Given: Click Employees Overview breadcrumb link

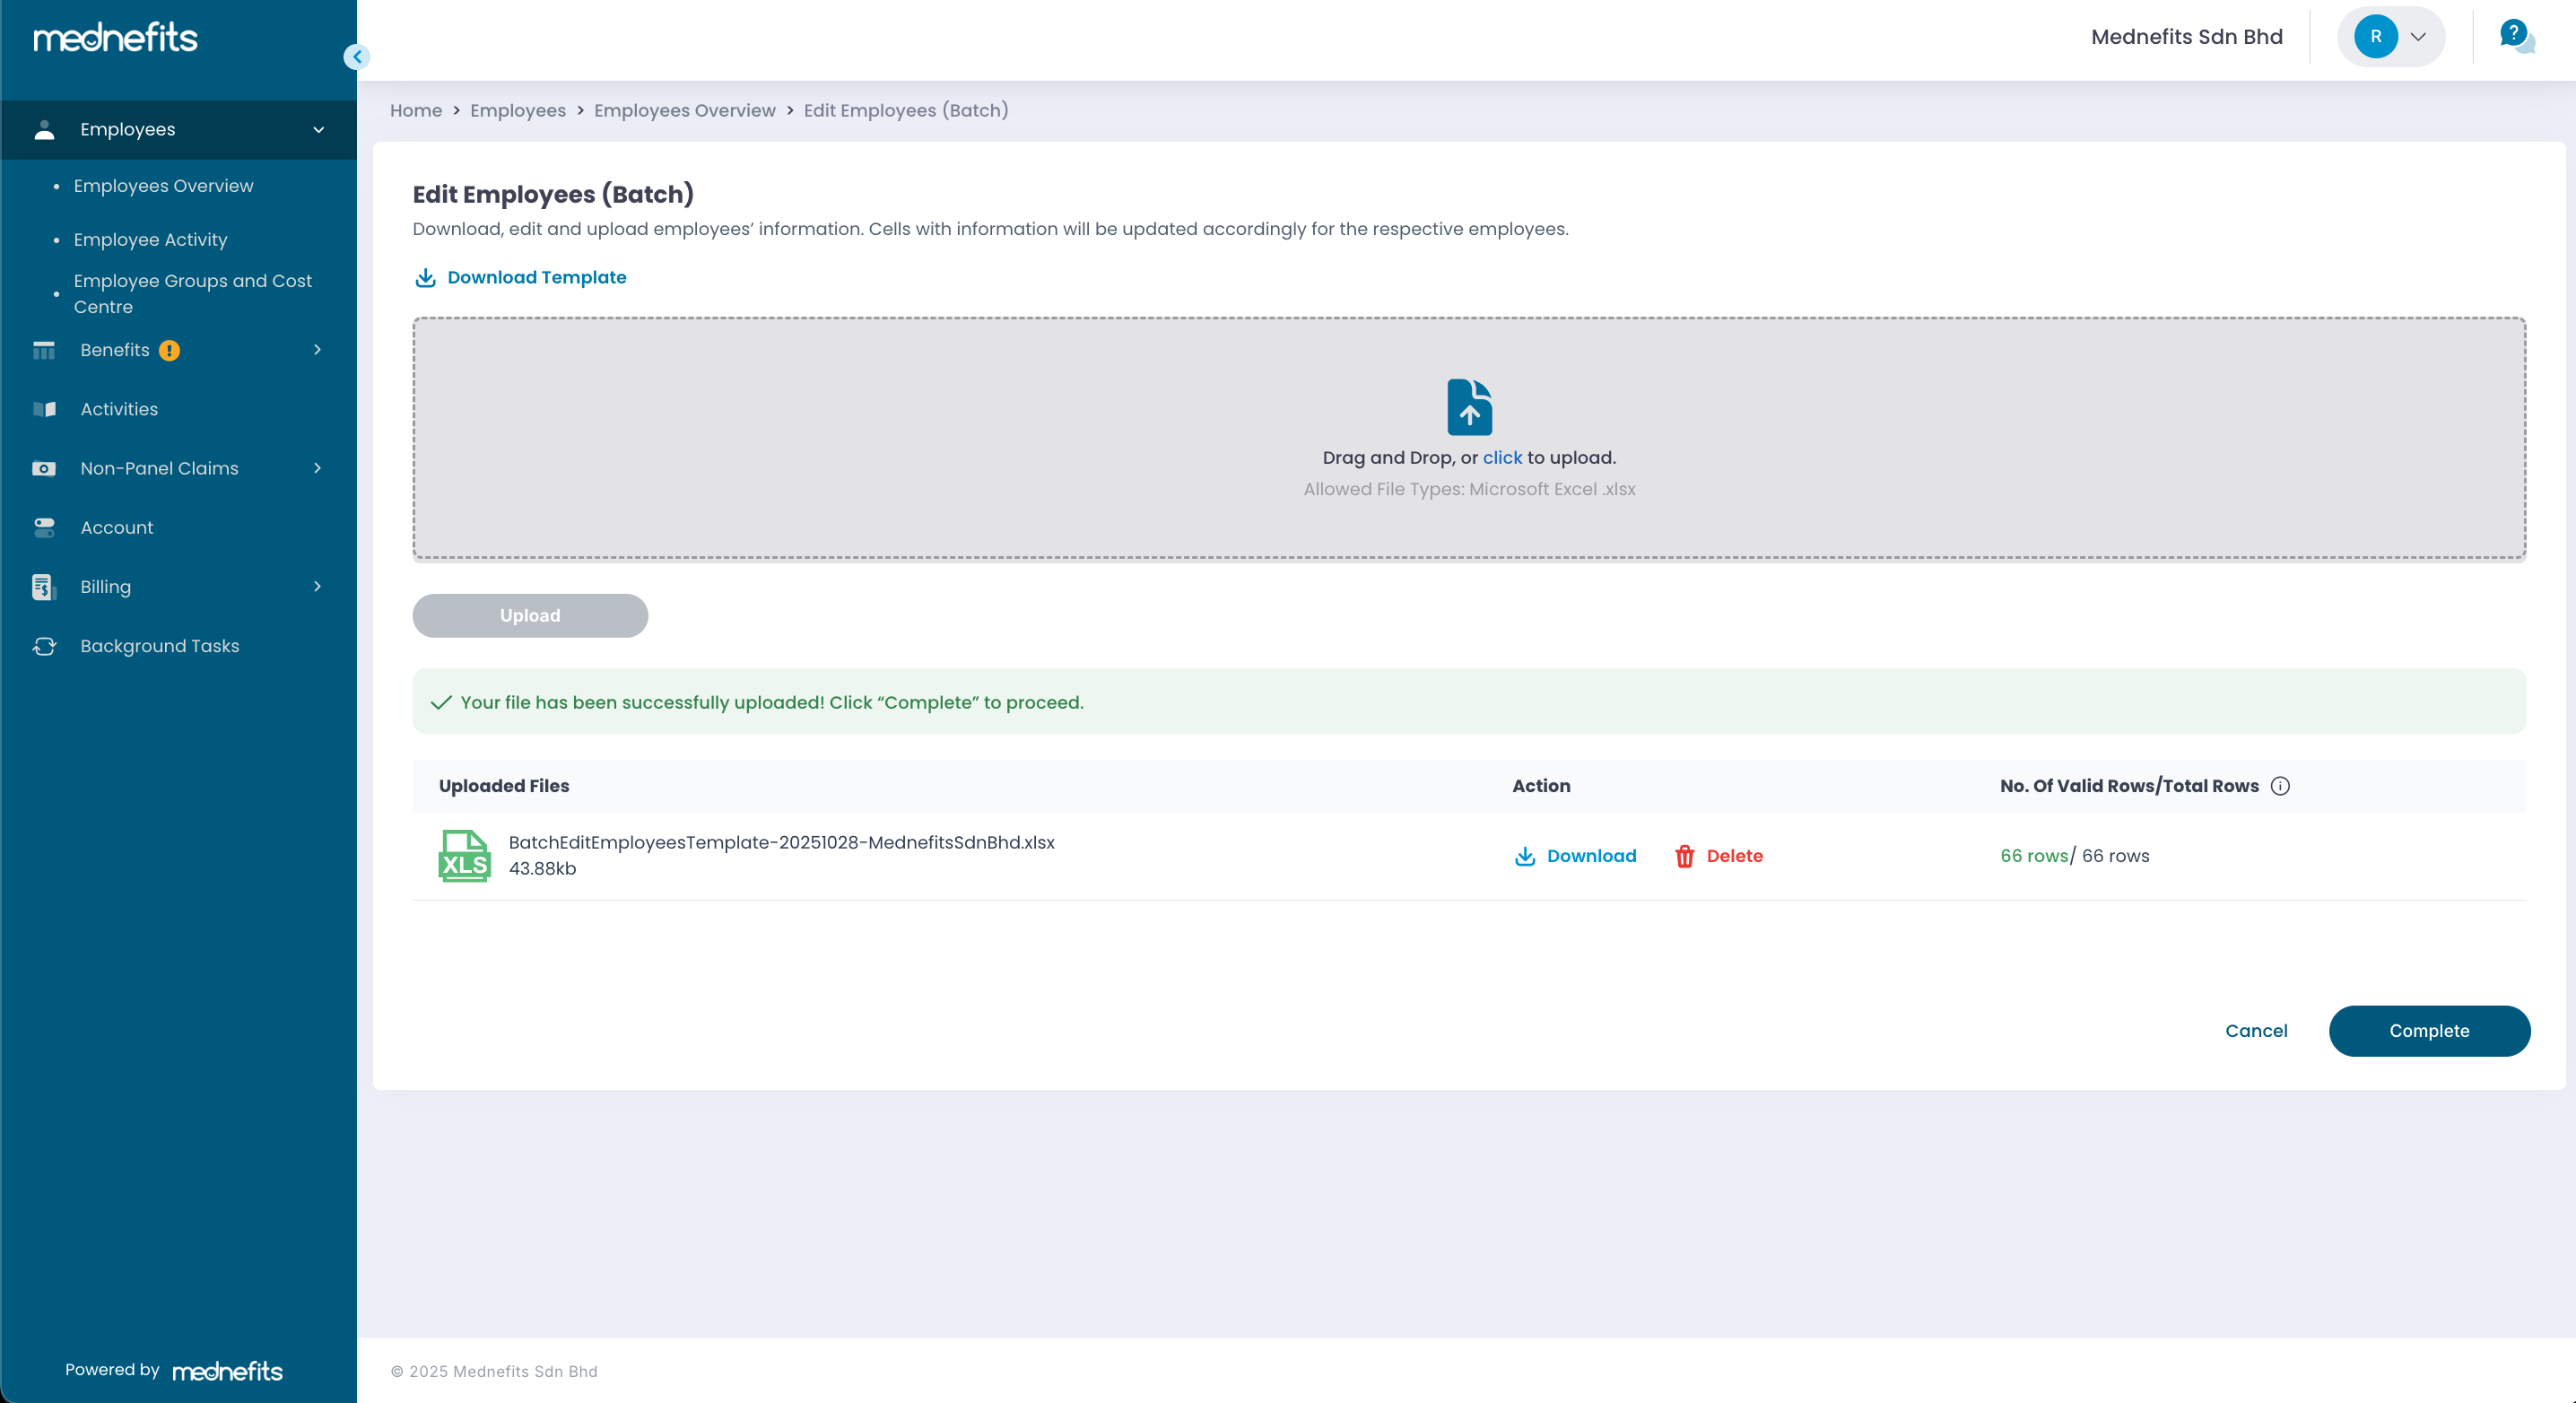Looking at the screenshot, I should [684, 110].
